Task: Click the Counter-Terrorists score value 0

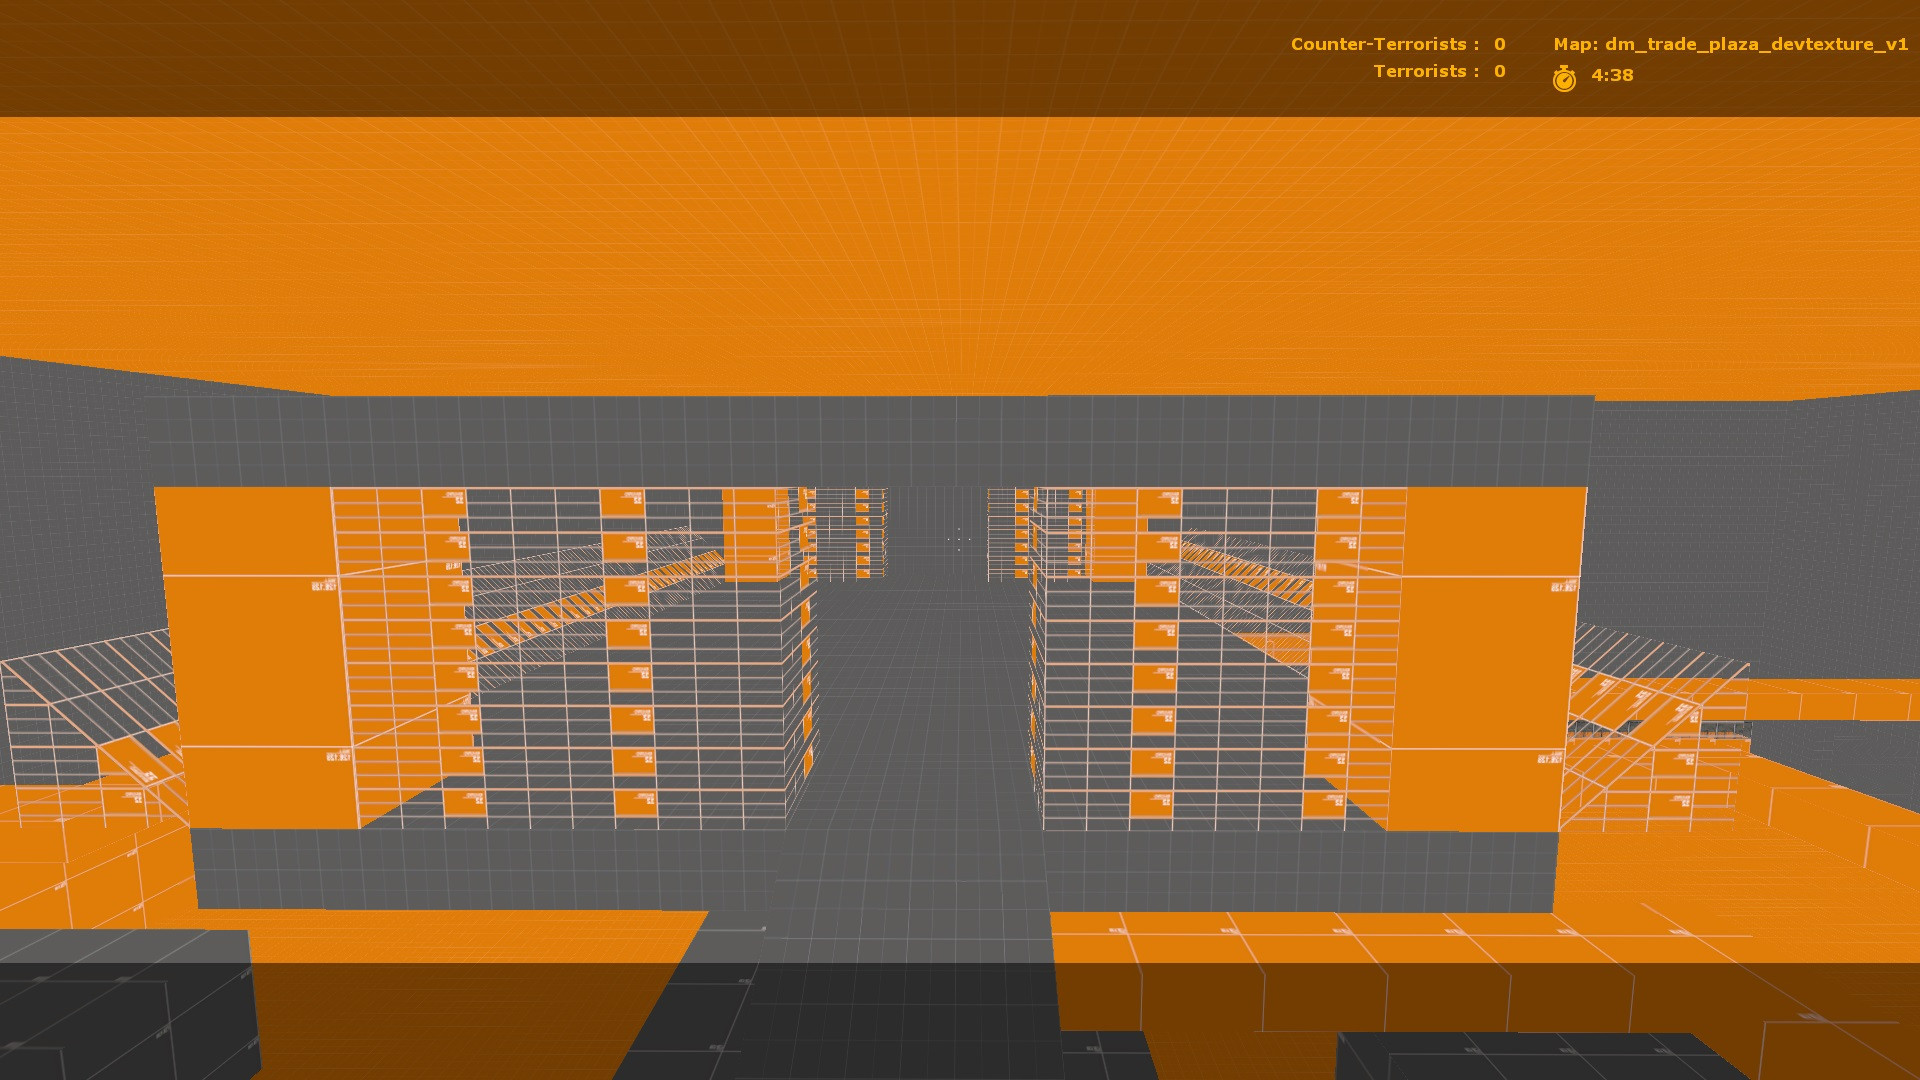Action: pyautogui.click(x=1499, y=44)
